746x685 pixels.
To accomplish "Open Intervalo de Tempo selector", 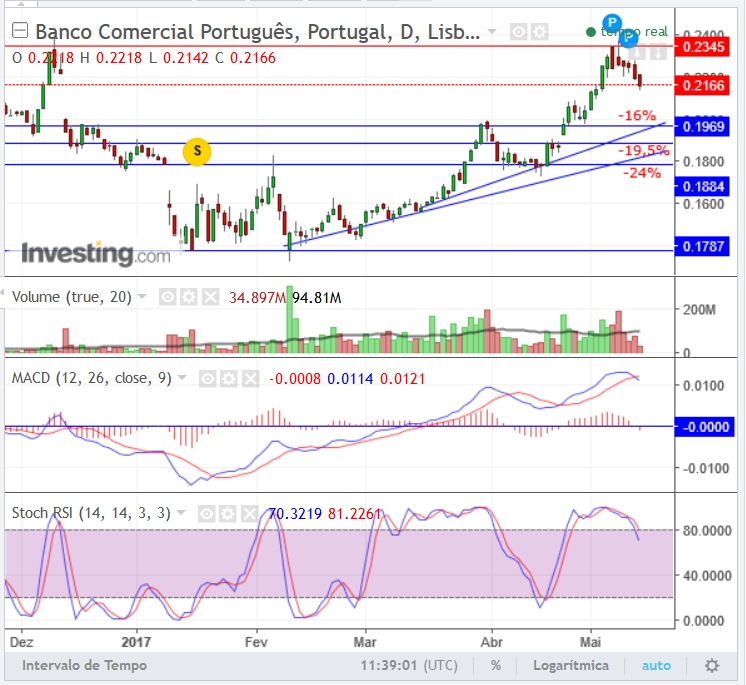I will click(x=85, y=665).
